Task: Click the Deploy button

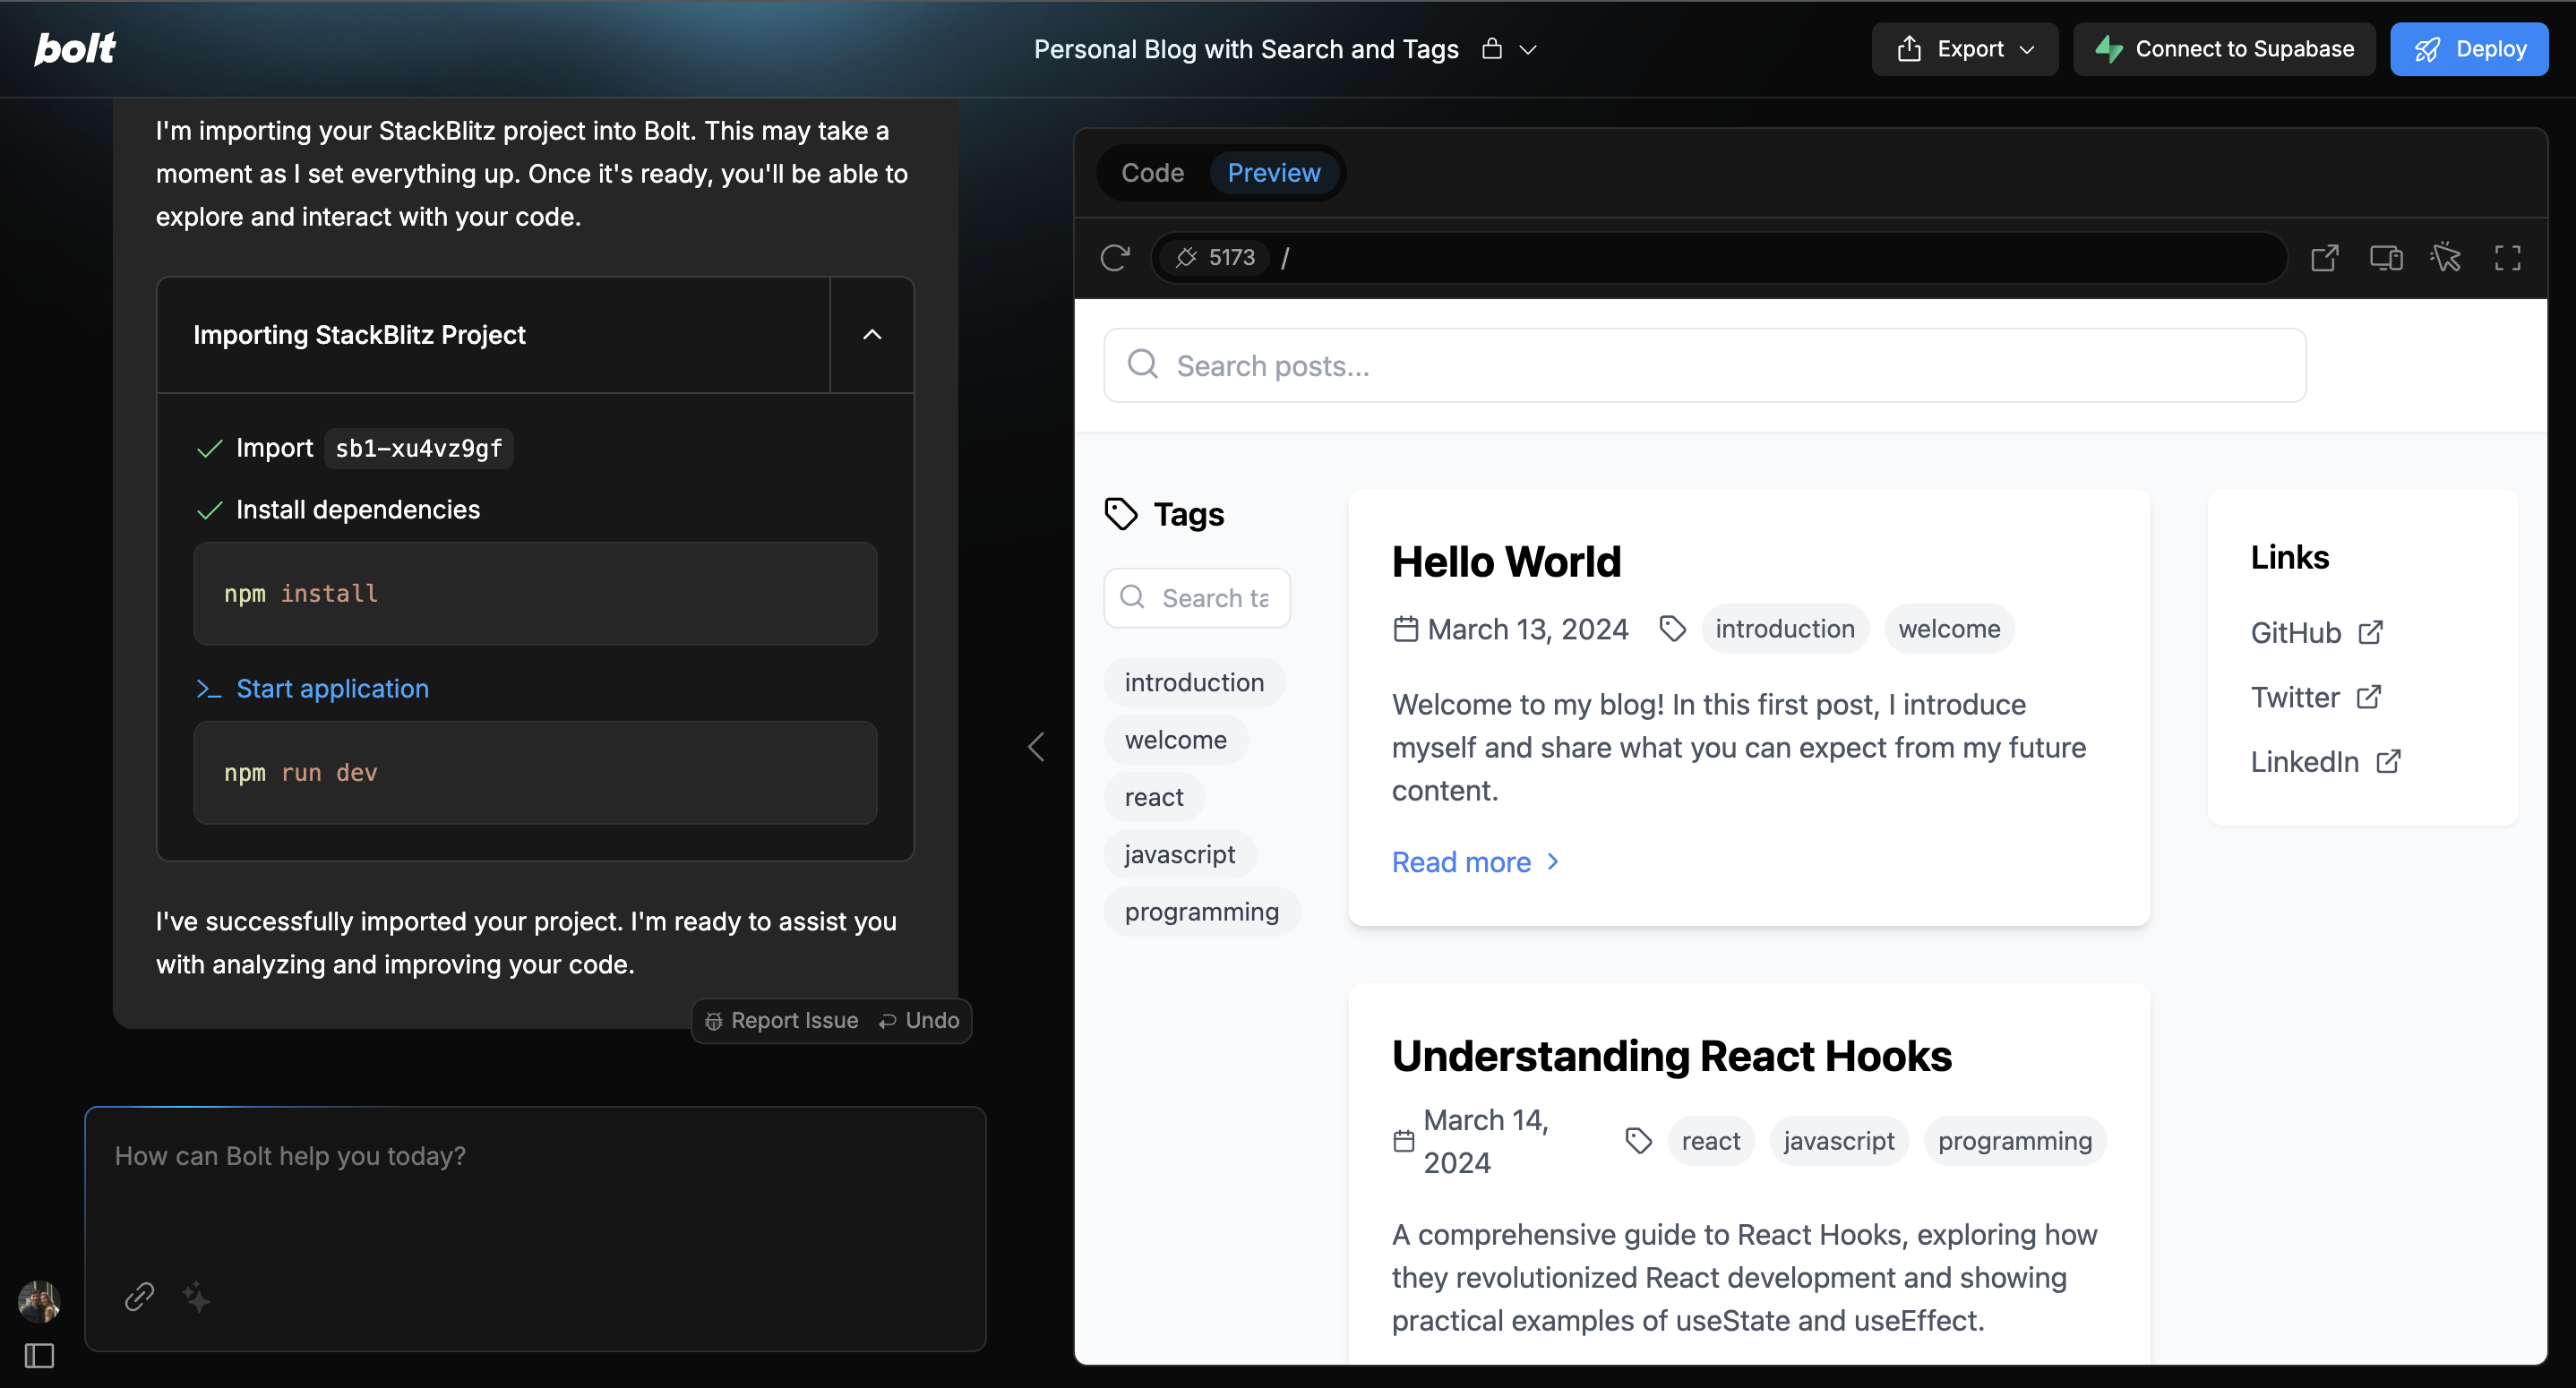Action: (x=2468, y=49)
